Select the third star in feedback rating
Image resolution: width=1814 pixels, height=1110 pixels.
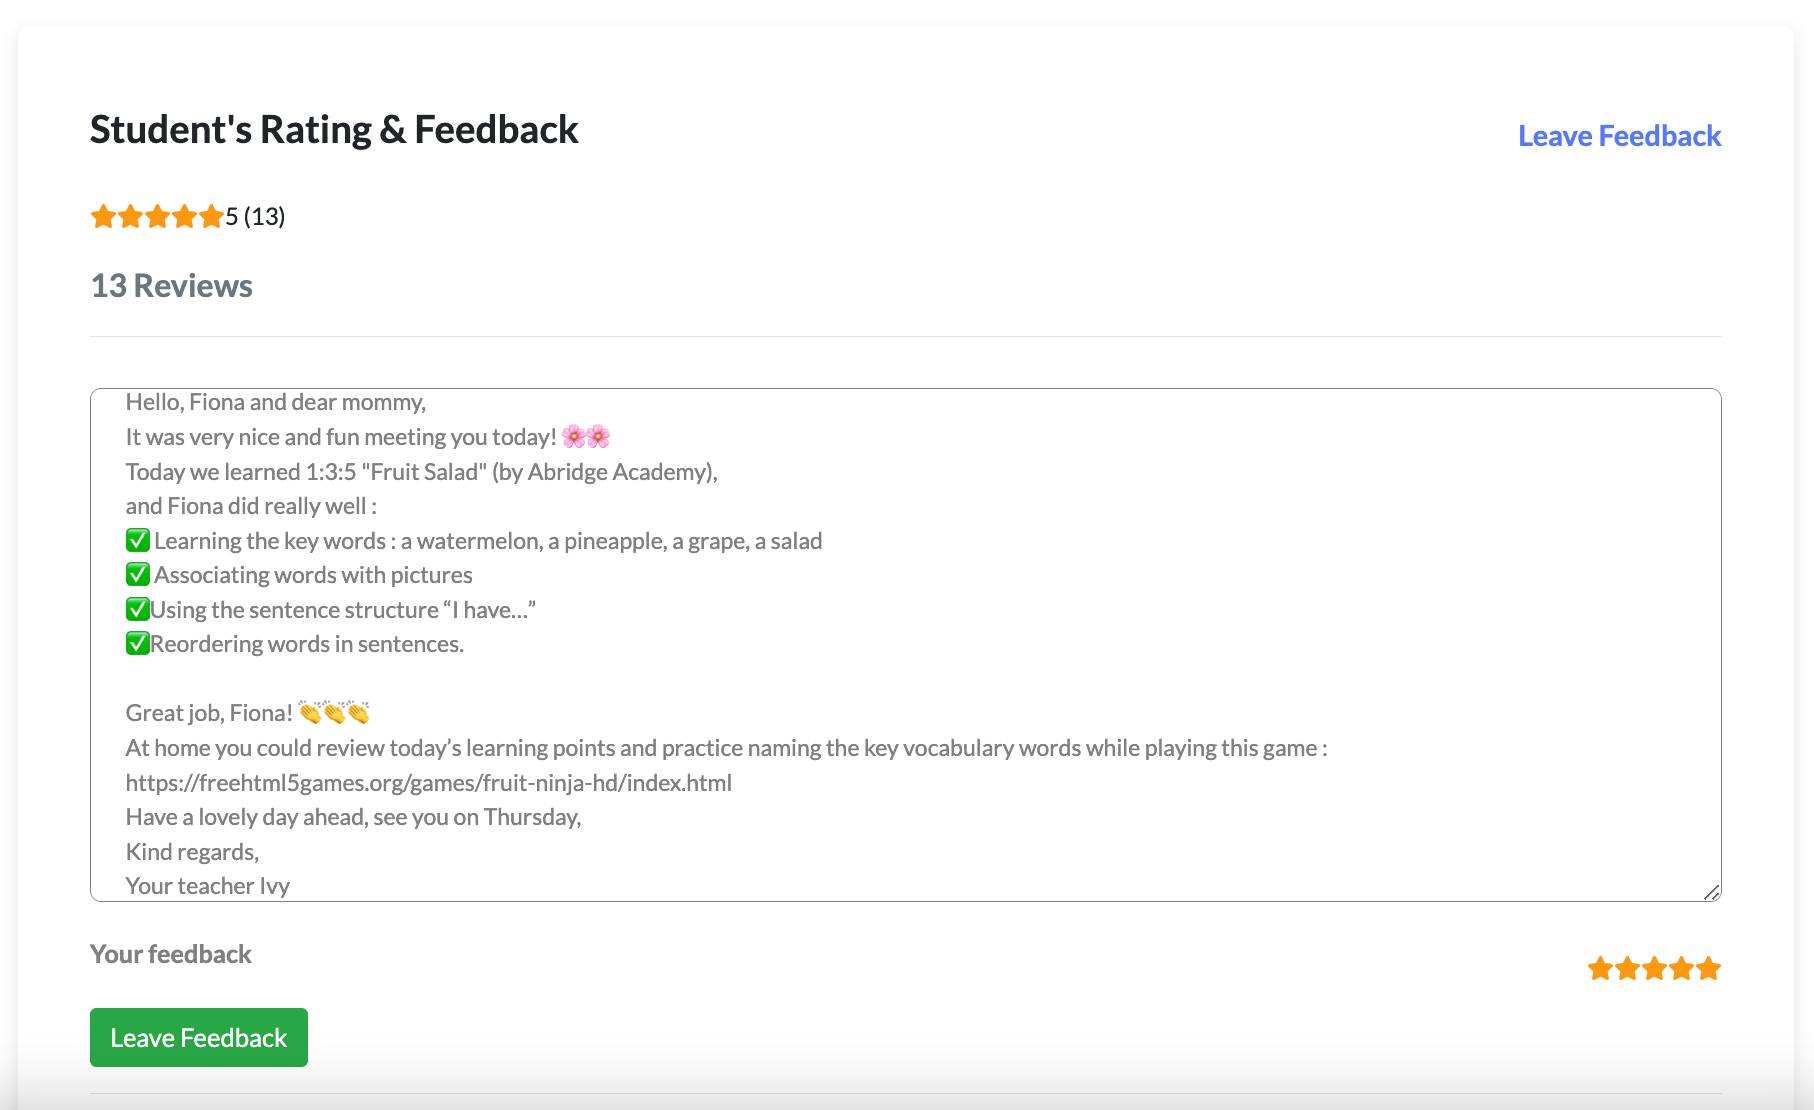[x=1655, y=968]
